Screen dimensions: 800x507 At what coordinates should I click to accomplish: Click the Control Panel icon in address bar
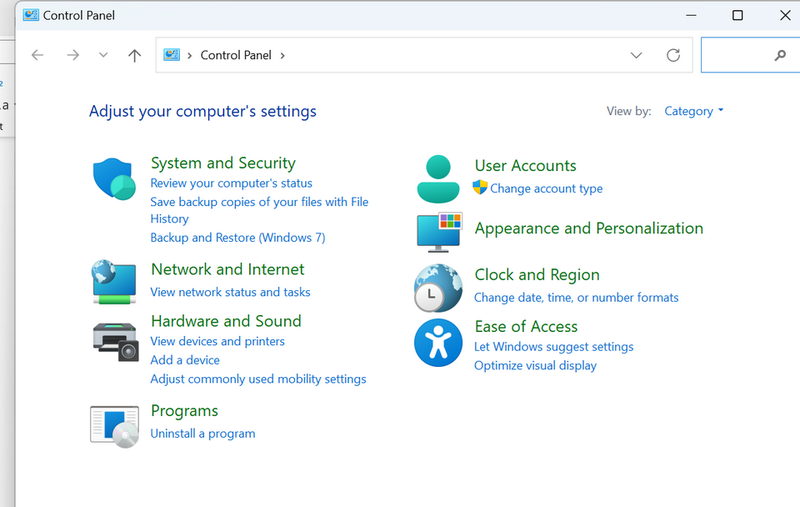coord(171,55)
